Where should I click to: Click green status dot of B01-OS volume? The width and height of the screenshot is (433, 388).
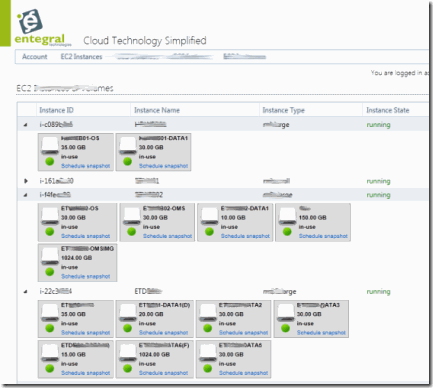point(50,162)
